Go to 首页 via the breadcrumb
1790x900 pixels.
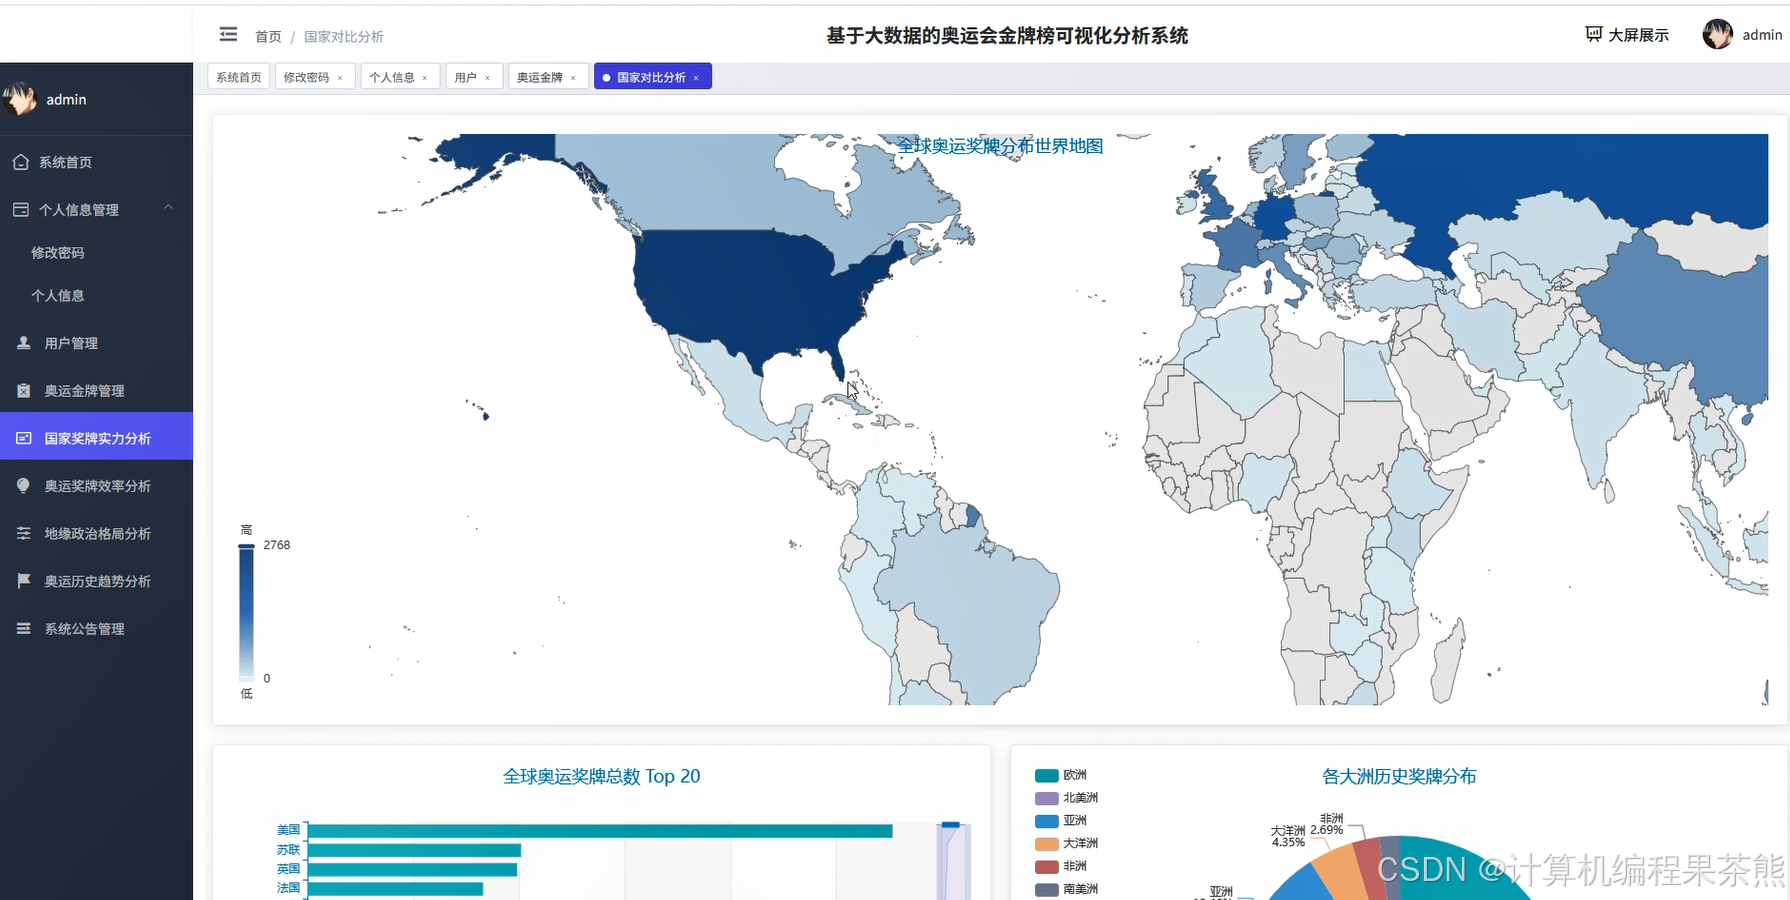[268, 36]
